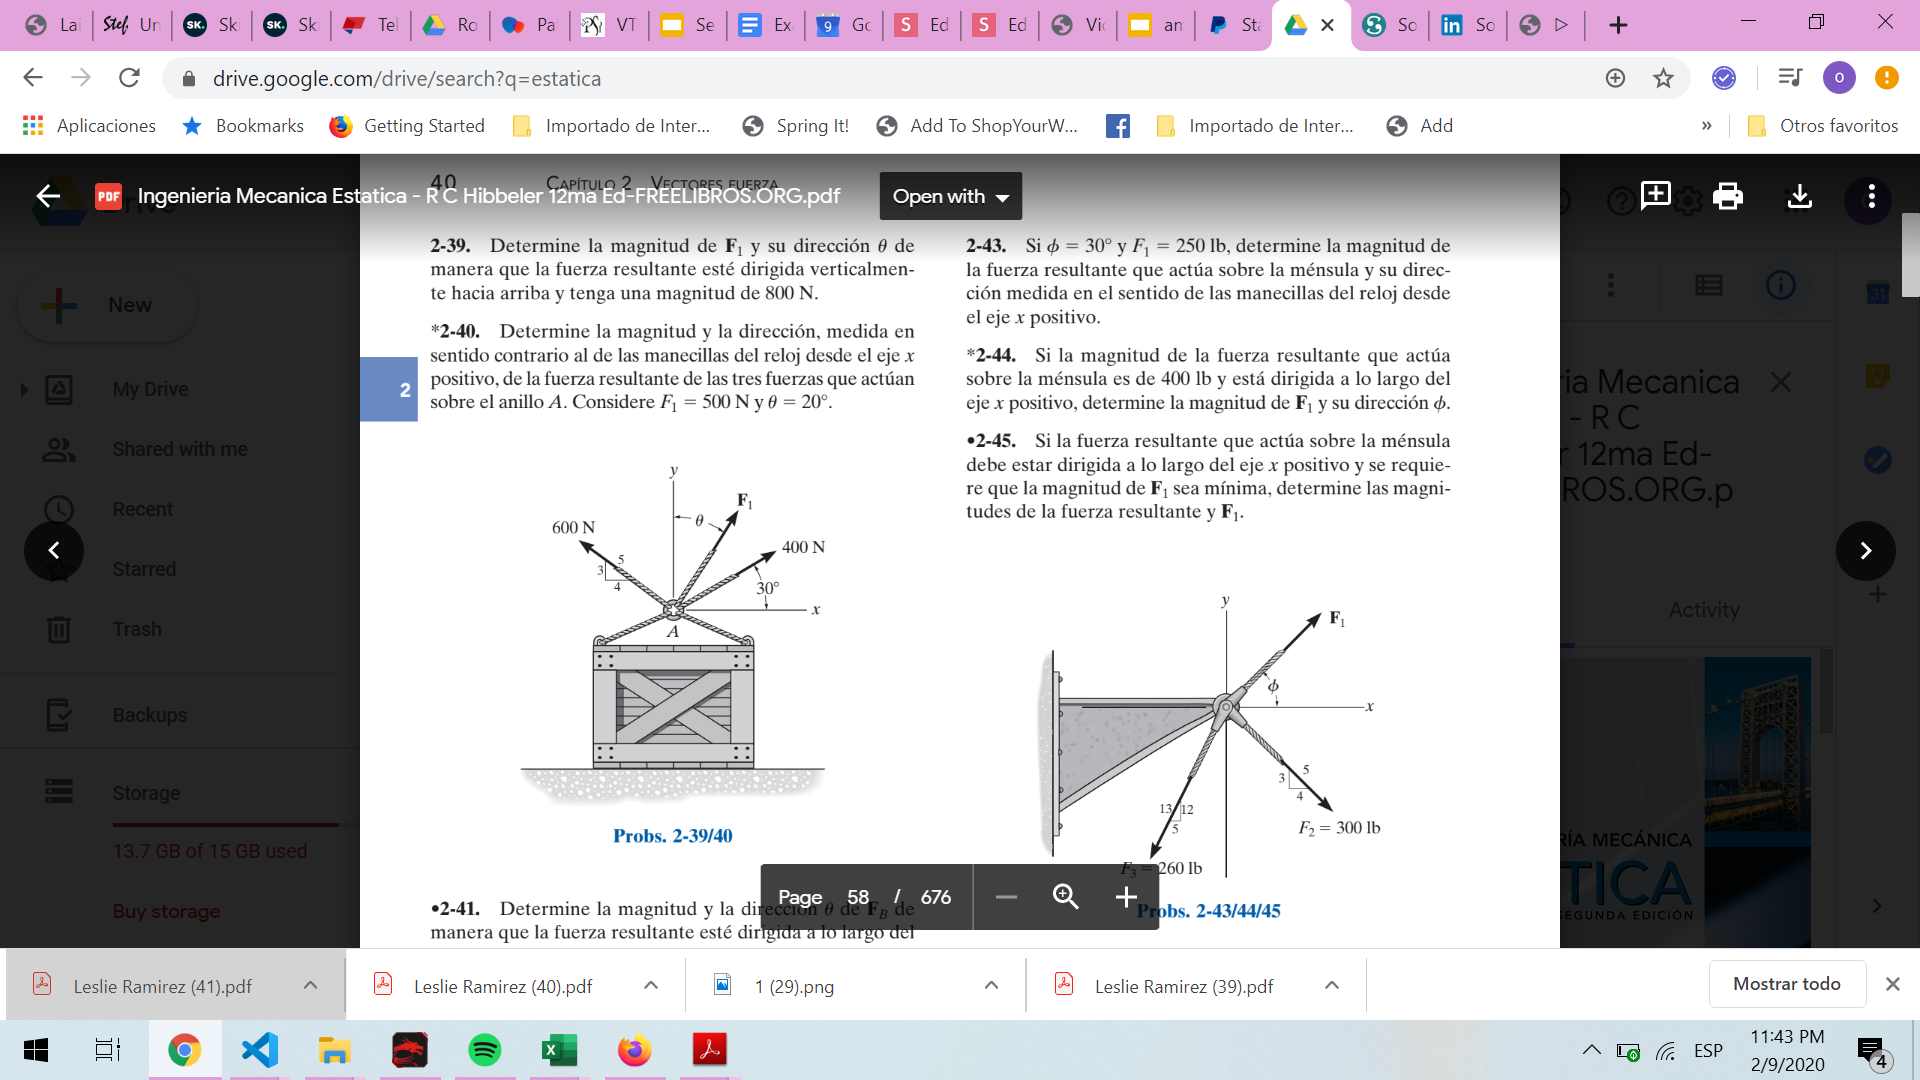Image resolution: width=1920 pixels, height=1080 pixels.
Task: Click the page number field showing 58
Action: coord(858,897)
